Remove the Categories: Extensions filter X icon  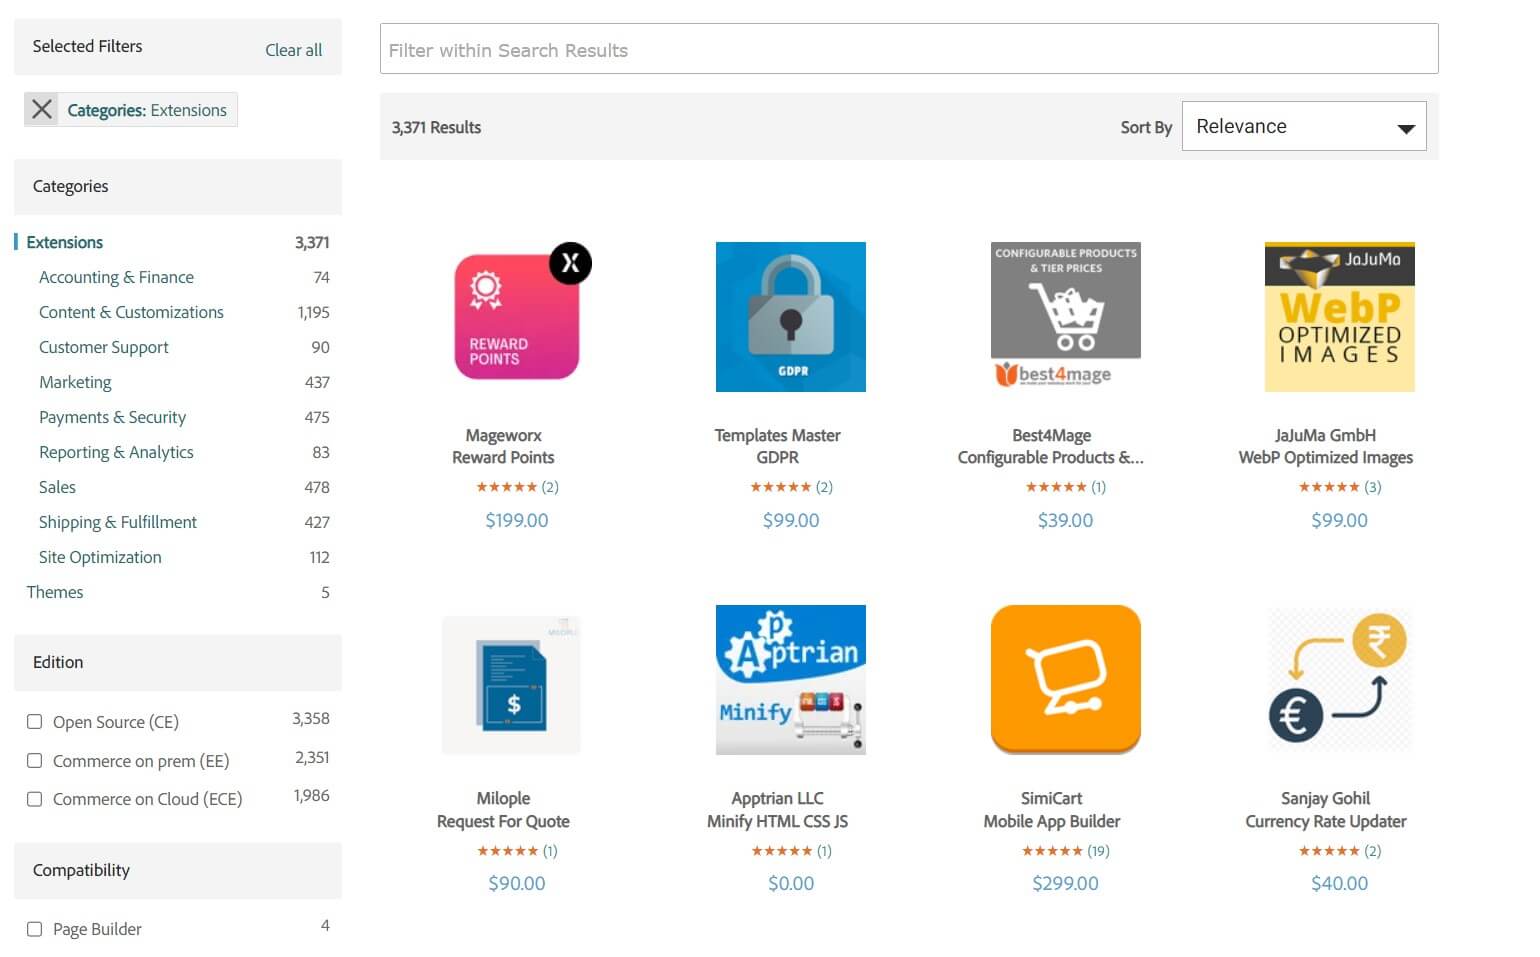pos(42,110)
